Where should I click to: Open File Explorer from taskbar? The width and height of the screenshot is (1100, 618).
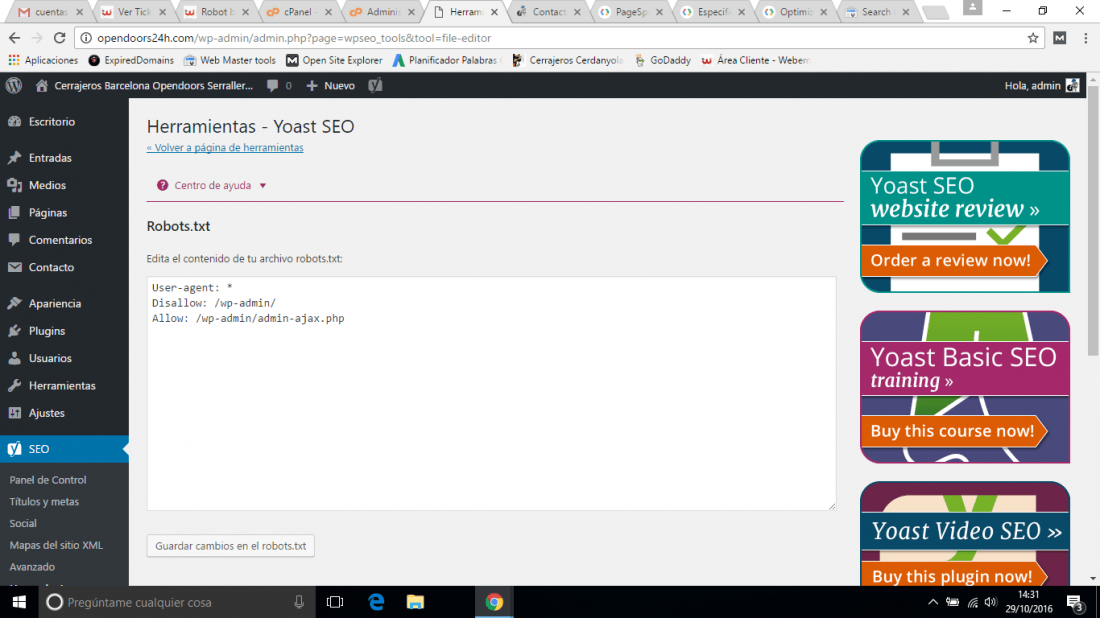415,602
